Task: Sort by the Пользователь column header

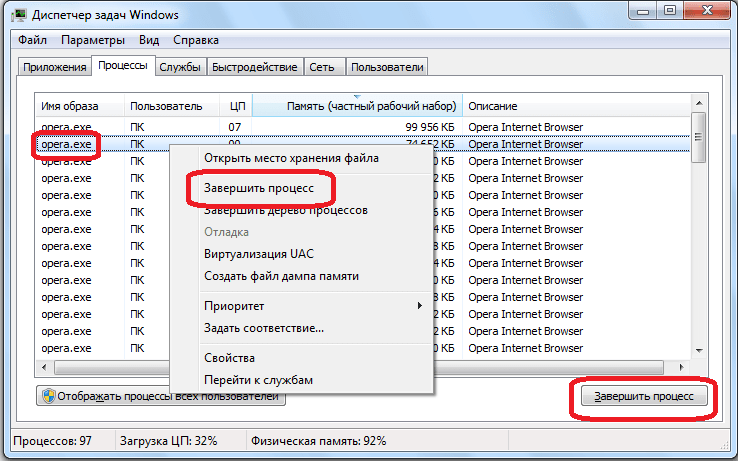Action: [172, 106]
